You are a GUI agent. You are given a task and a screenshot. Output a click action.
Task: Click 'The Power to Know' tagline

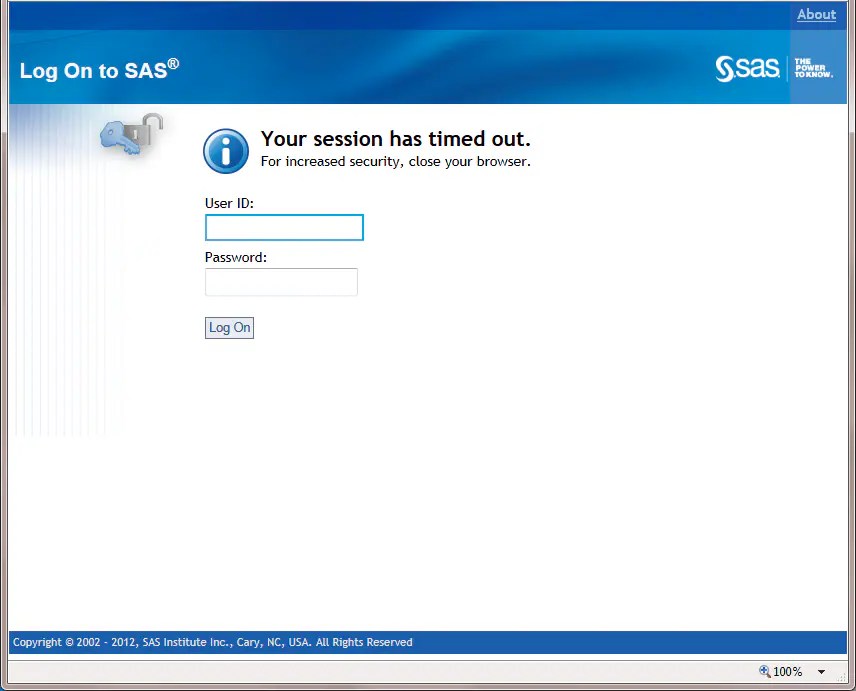813,68
